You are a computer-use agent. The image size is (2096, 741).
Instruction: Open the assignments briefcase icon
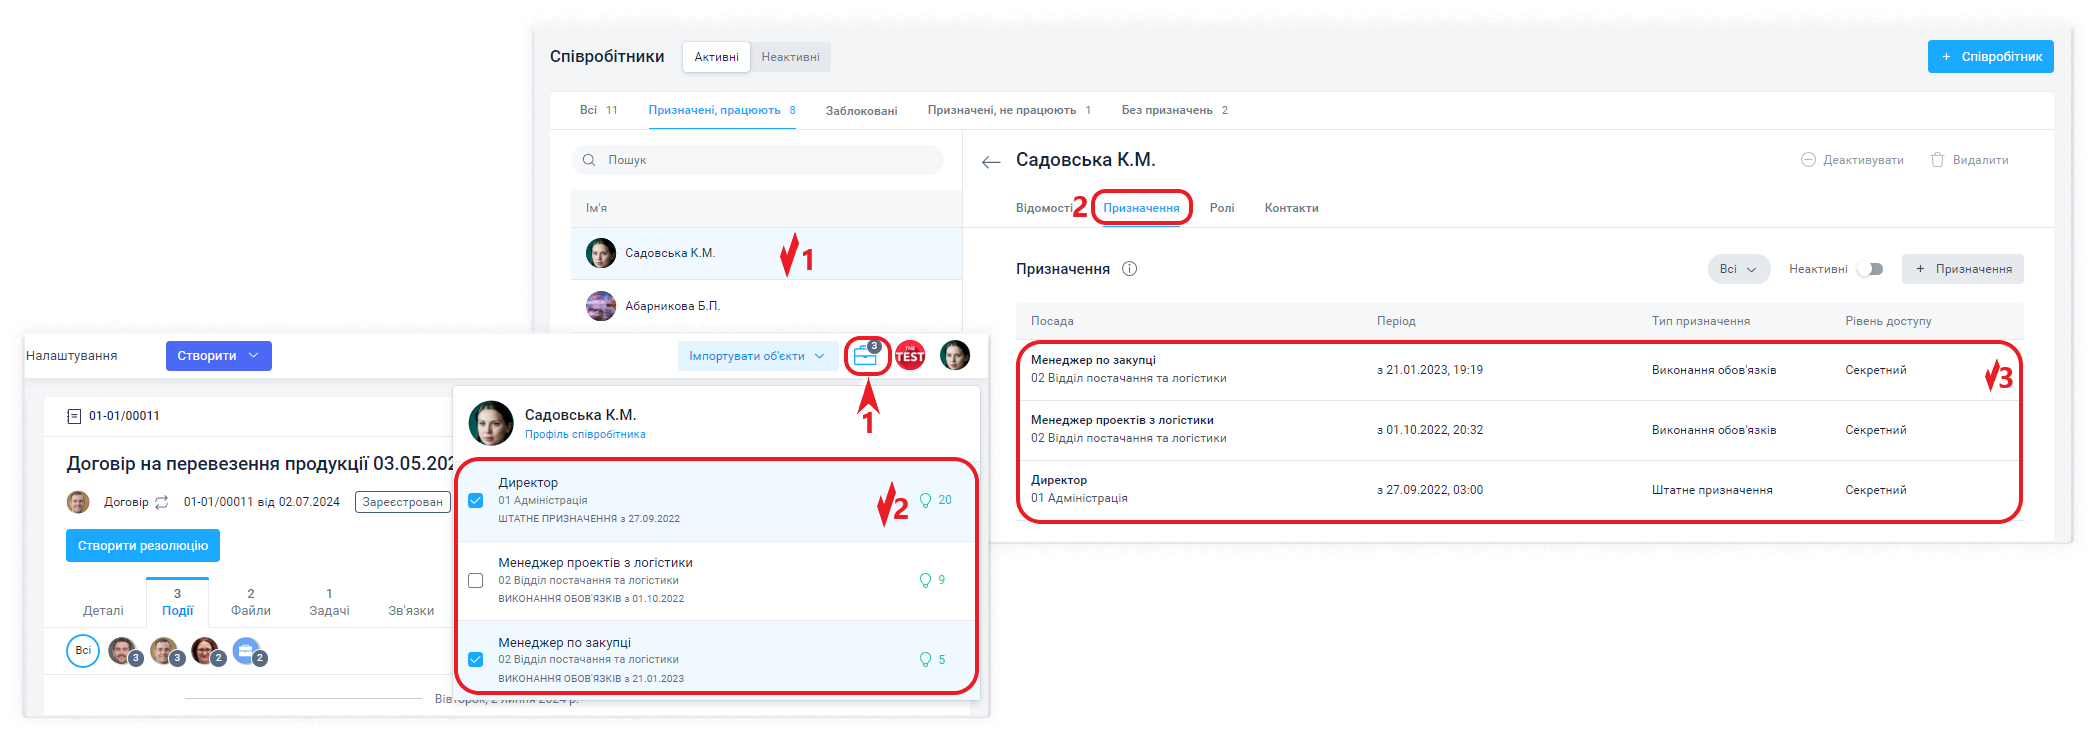[866, 355]
